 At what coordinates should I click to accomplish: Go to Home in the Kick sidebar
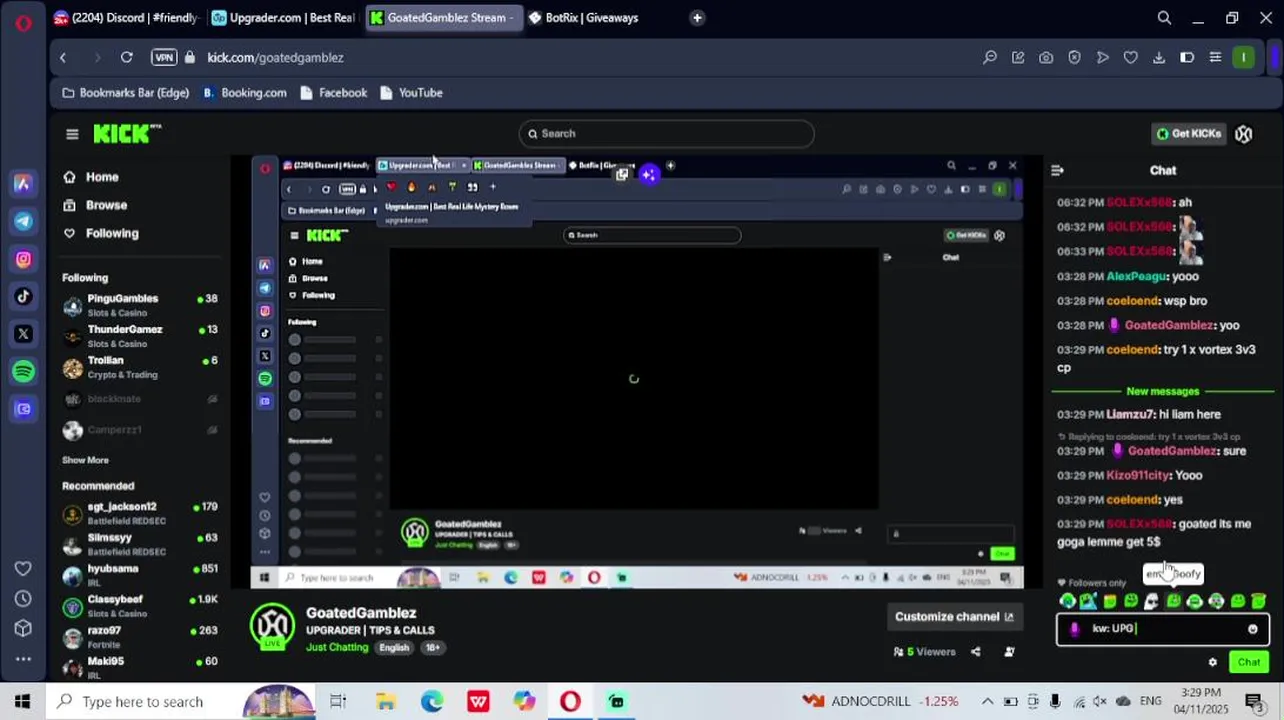tap(91, 177)
